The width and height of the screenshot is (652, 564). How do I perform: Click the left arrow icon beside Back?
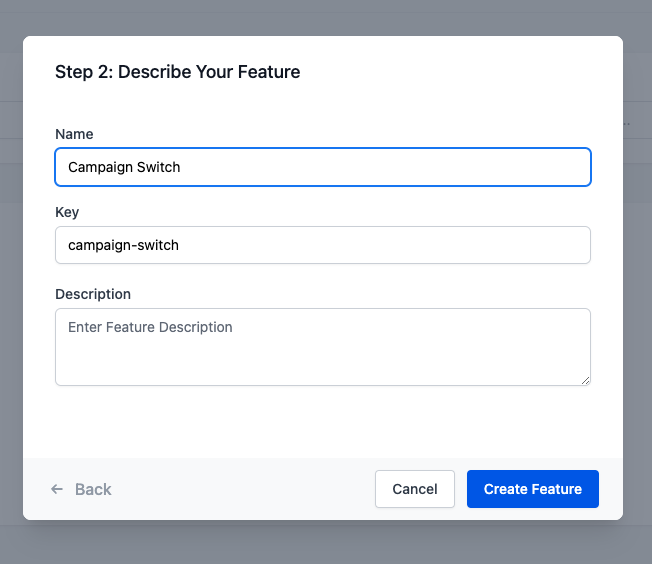click(x=57, y=489)
